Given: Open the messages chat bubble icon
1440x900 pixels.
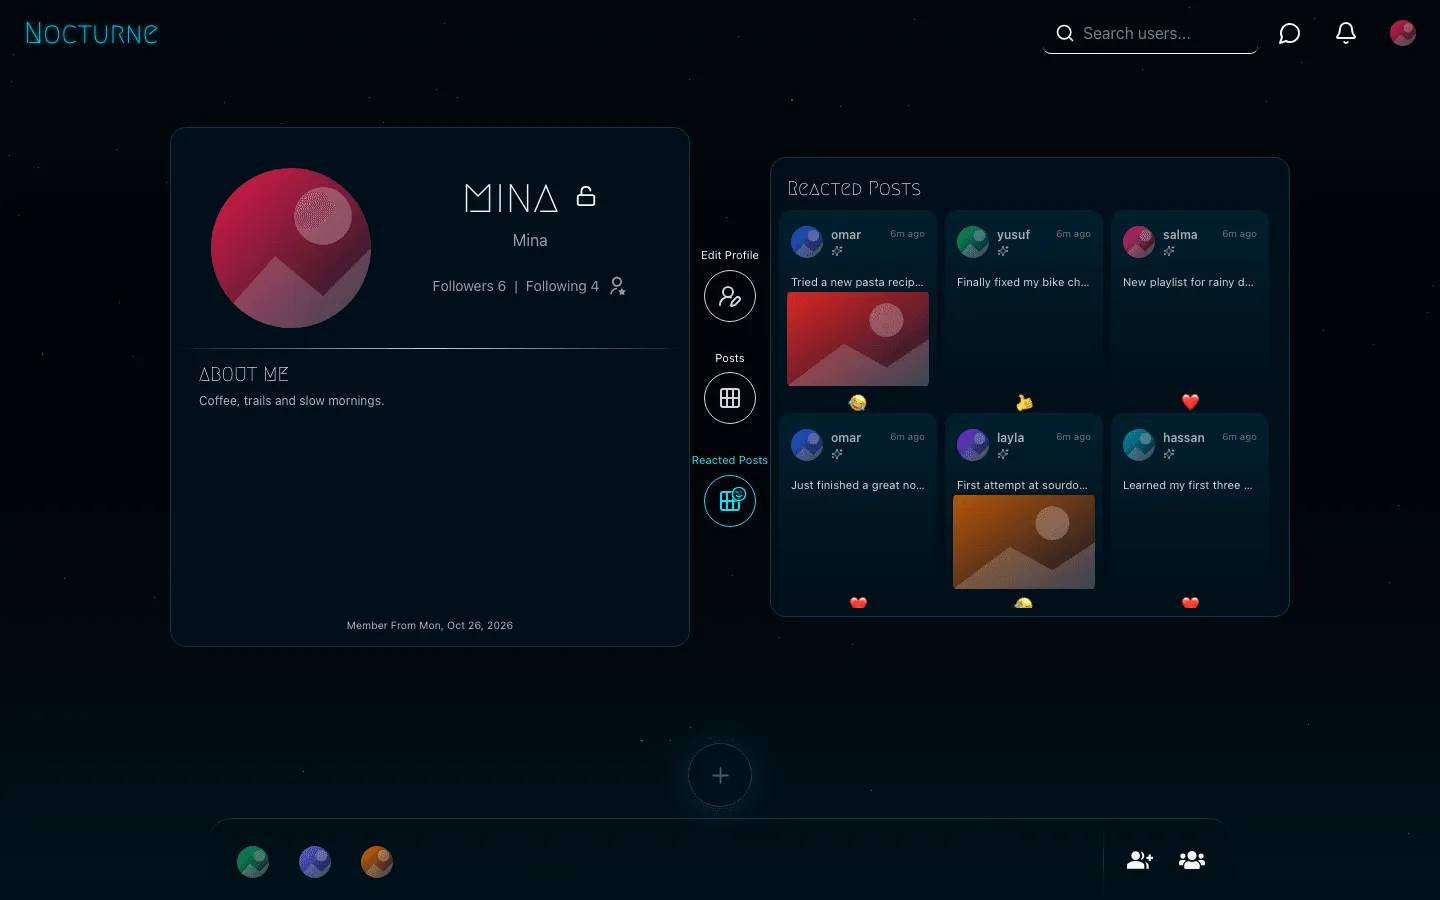Looking at the screenshot, I should point(1290,34).
